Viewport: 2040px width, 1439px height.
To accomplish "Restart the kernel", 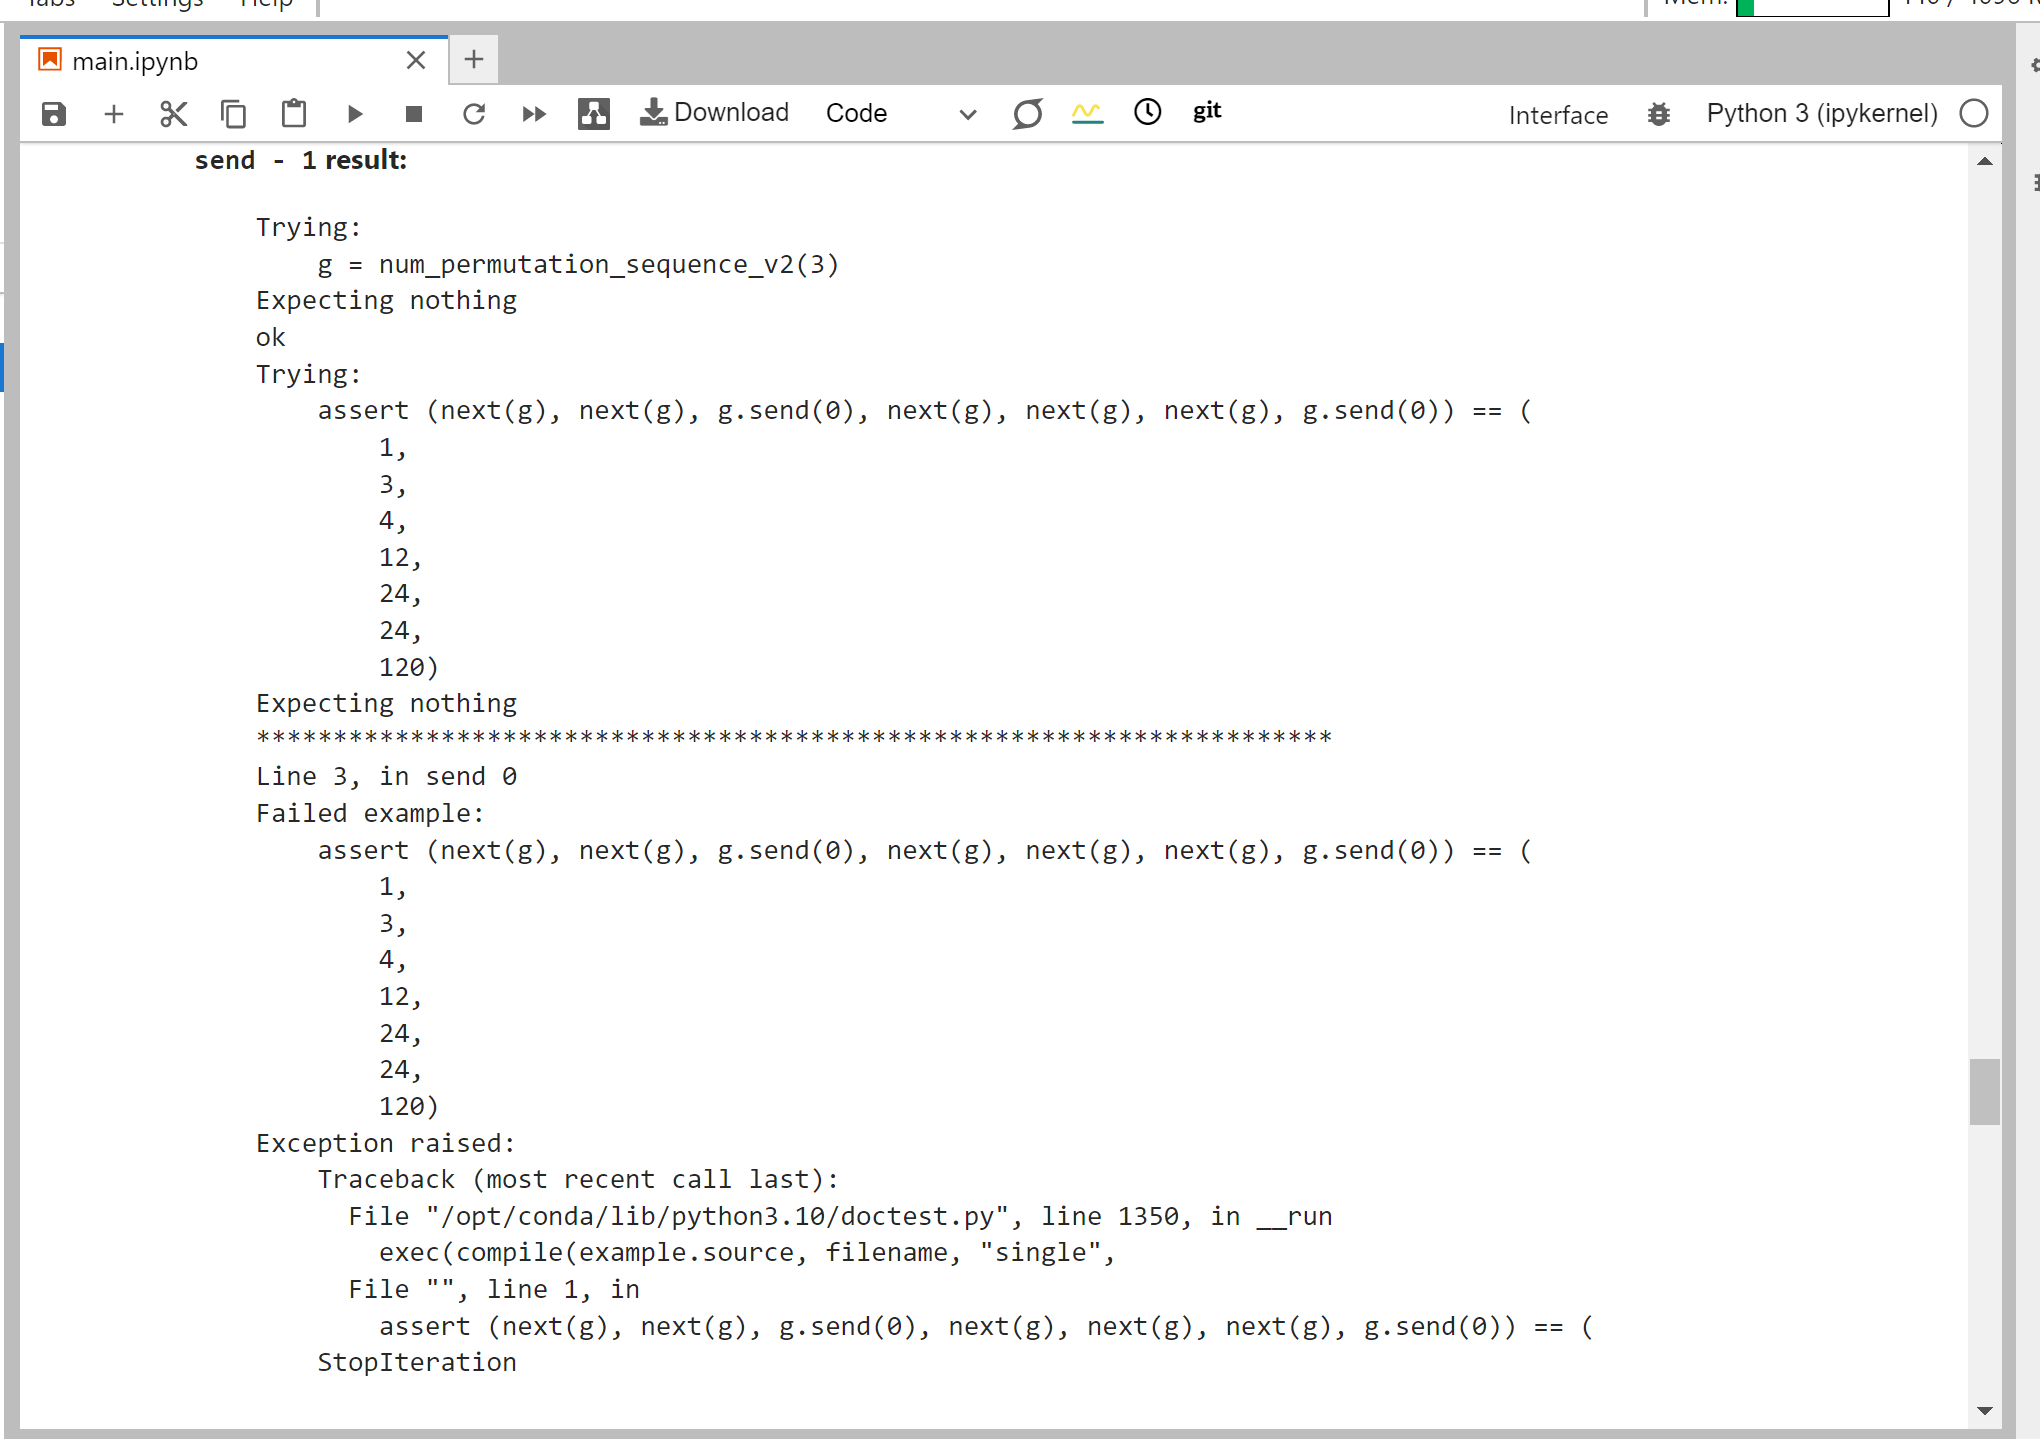I will [x=474, y=114].
